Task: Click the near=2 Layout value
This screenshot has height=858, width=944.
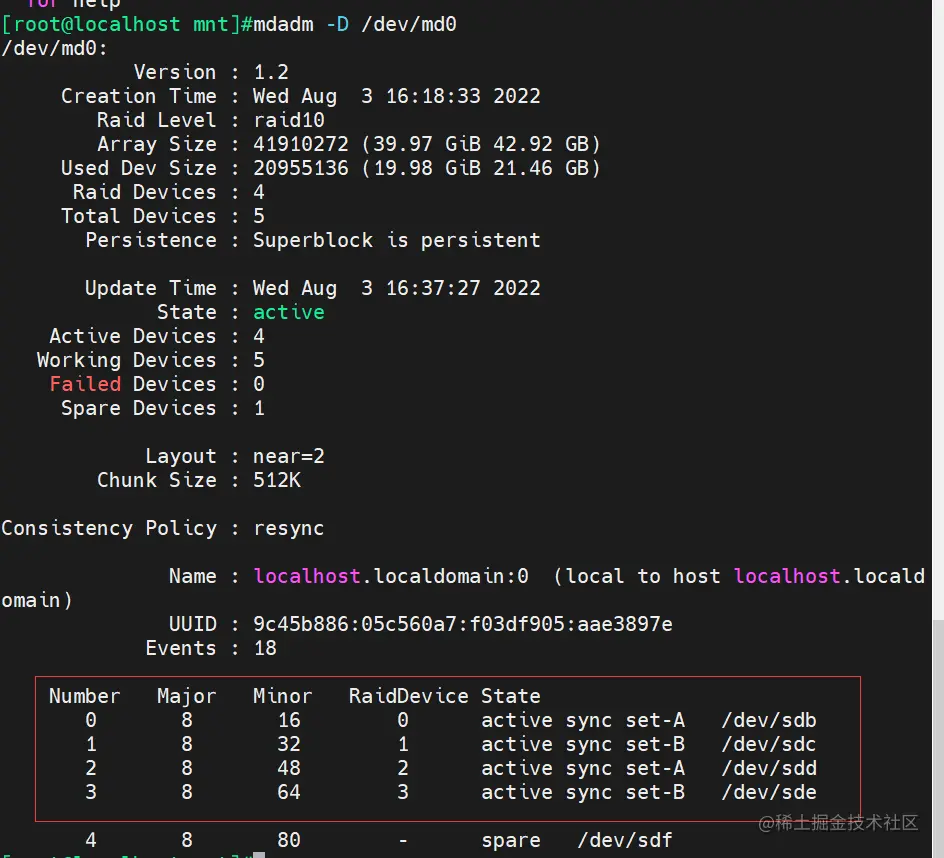Action: (288, 456)
